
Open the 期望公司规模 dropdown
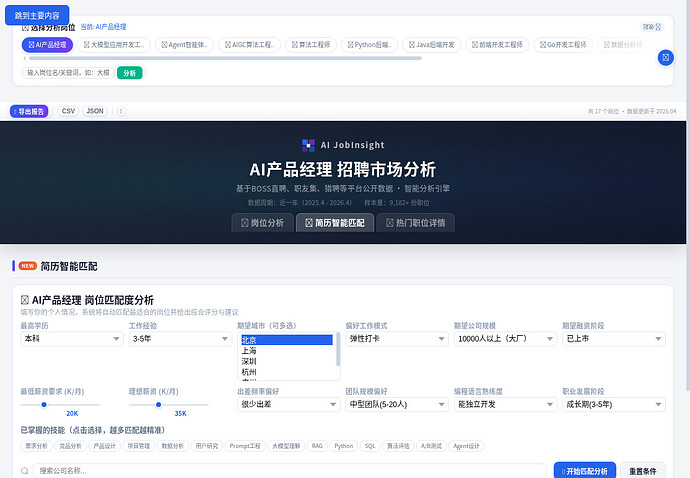point(505,339)
